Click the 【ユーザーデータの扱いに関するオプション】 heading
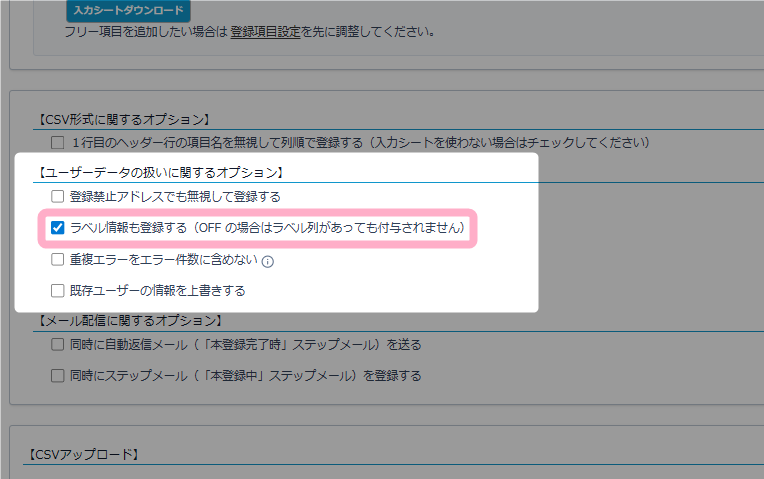This screenshot has height=479, width=764. click(x=160, y=173)
